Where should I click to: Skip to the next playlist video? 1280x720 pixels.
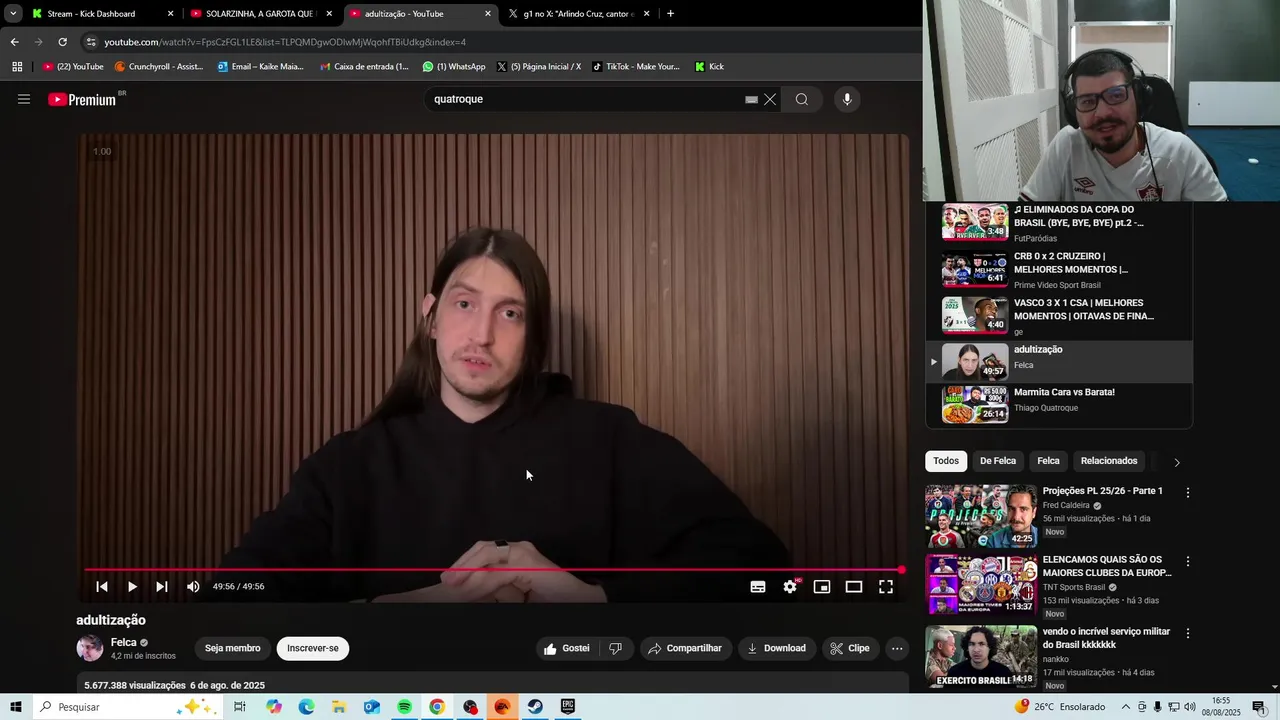coord(162,587)
